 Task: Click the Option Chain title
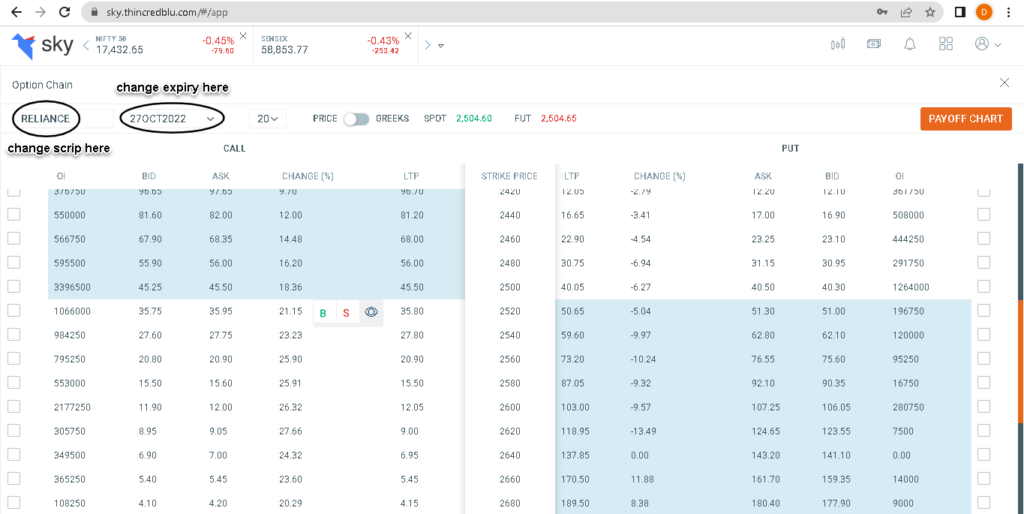pos(42,85)
